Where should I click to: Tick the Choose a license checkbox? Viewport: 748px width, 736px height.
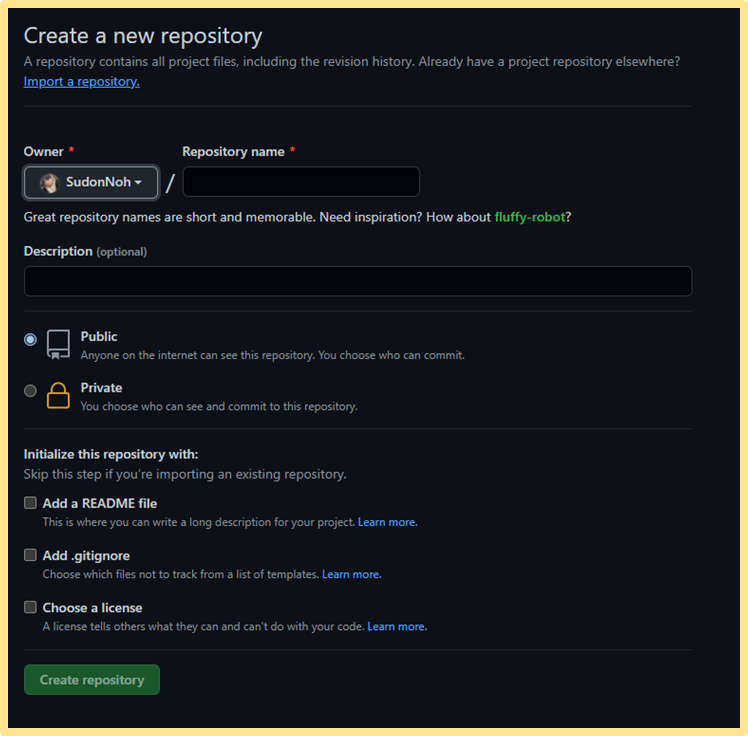tap(30, 607)
